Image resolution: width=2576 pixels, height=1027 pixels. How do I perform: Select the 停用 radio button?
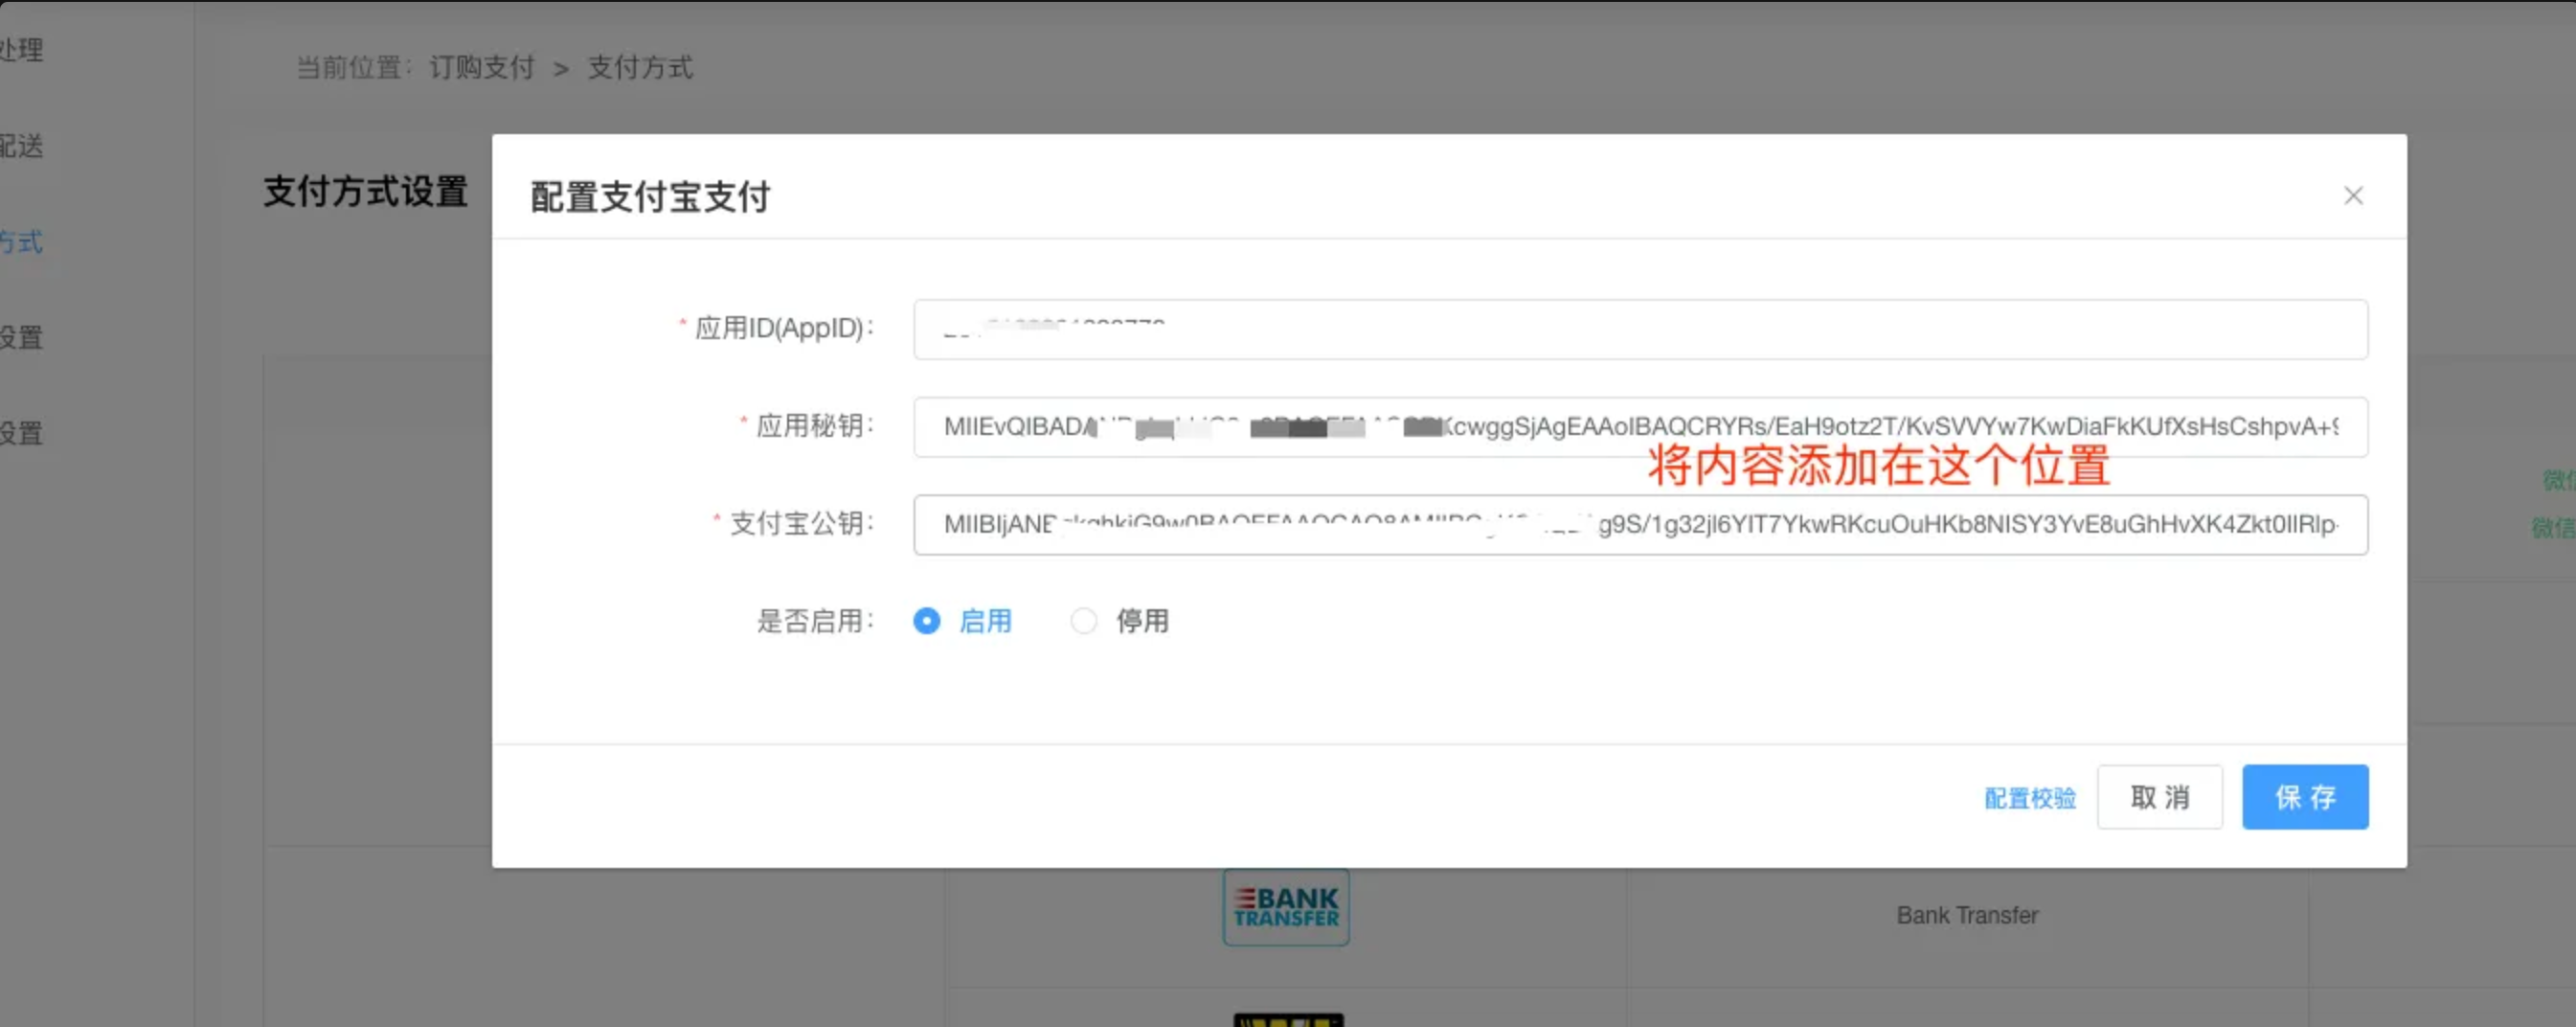[1084, 621]
